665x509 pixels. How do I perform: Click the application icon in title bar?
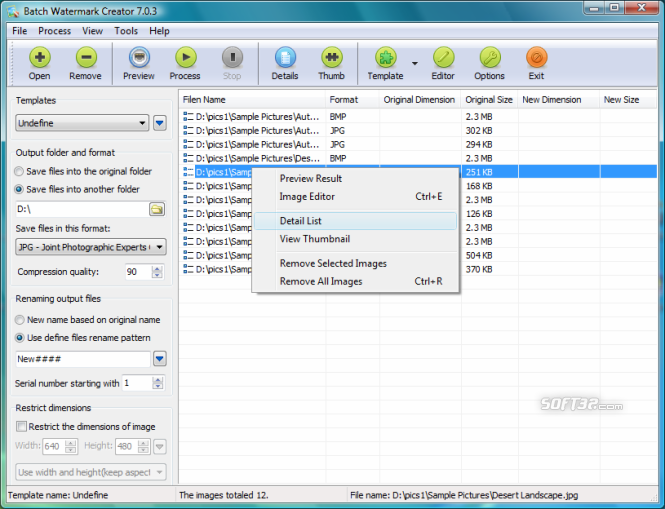tap(13, 11)
